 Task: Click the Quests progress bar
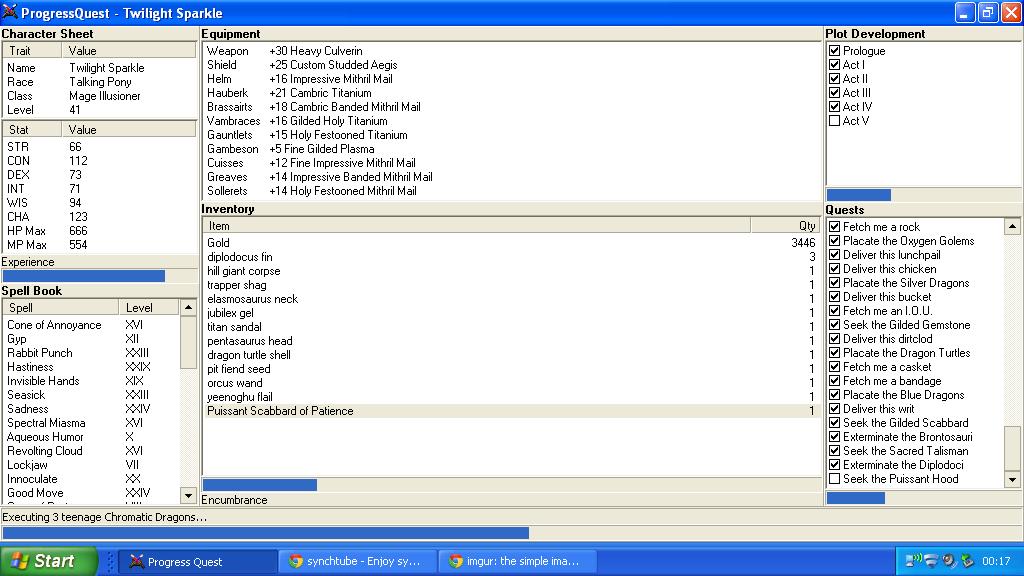922,498
